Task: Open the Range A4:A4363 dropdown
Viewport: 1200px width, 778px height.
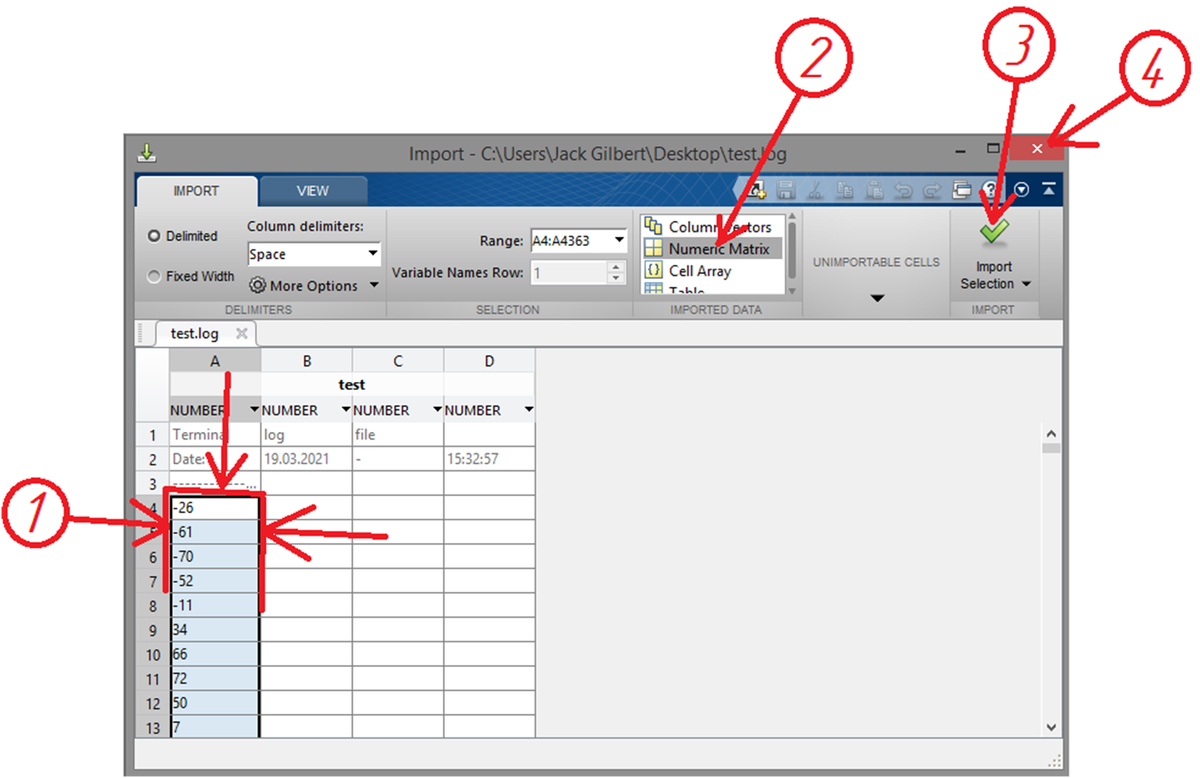Action: point(619,240)
